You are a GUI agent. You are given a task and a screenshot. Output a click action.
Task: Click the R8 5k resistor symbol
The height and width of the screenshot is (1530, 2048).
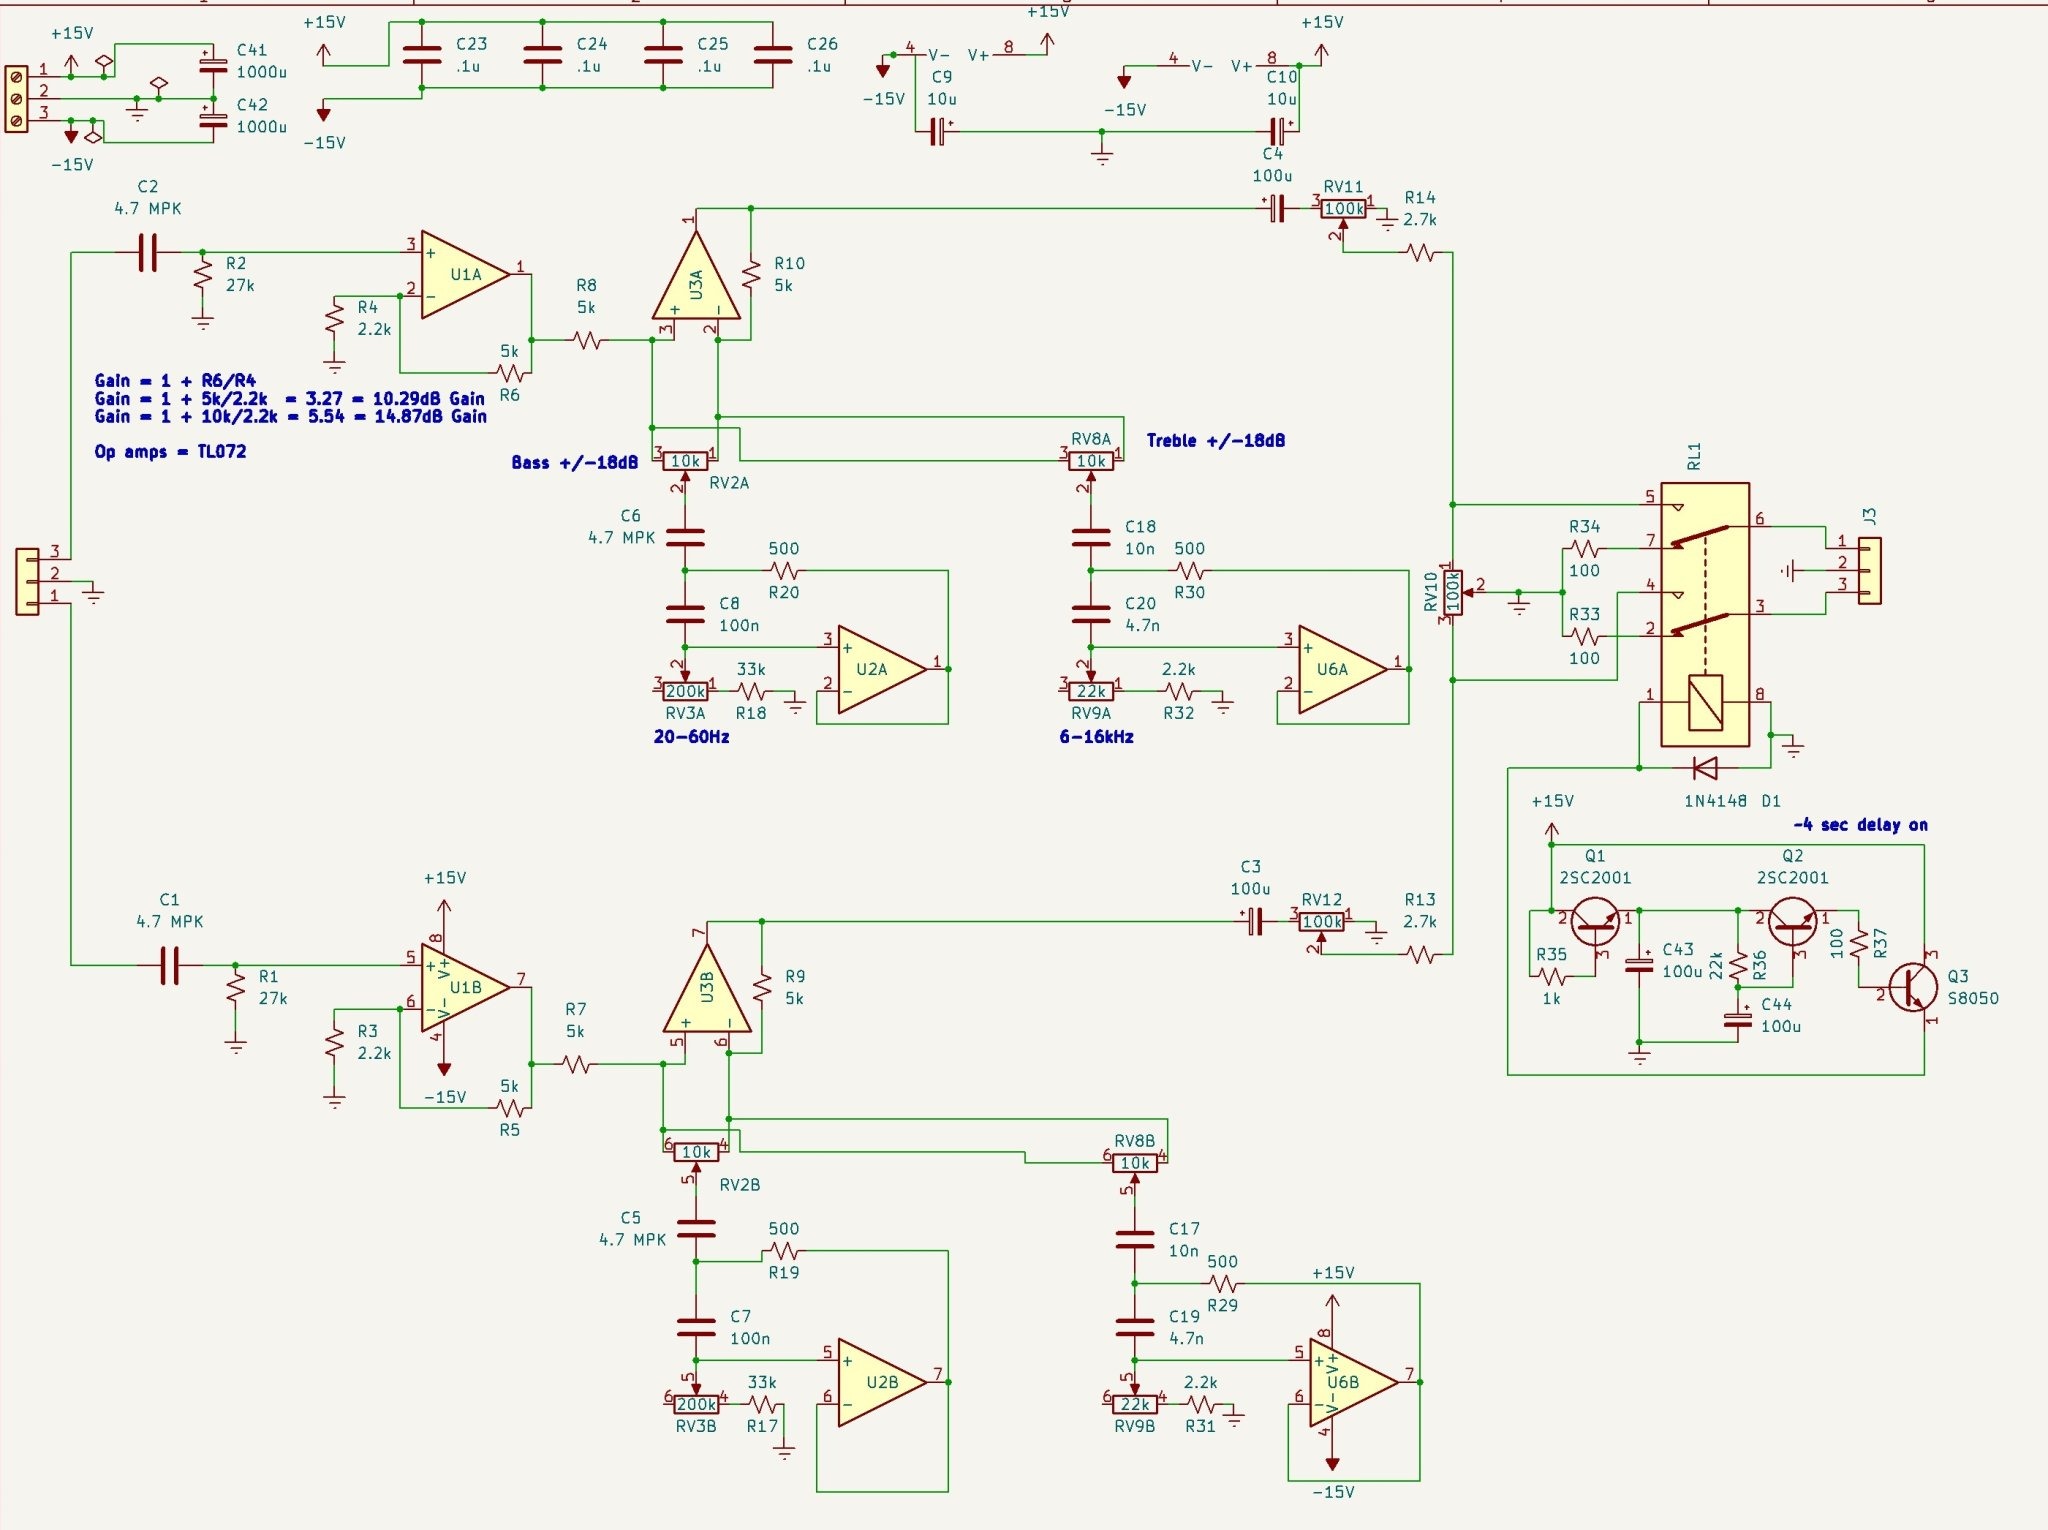[x=586, y=340]
